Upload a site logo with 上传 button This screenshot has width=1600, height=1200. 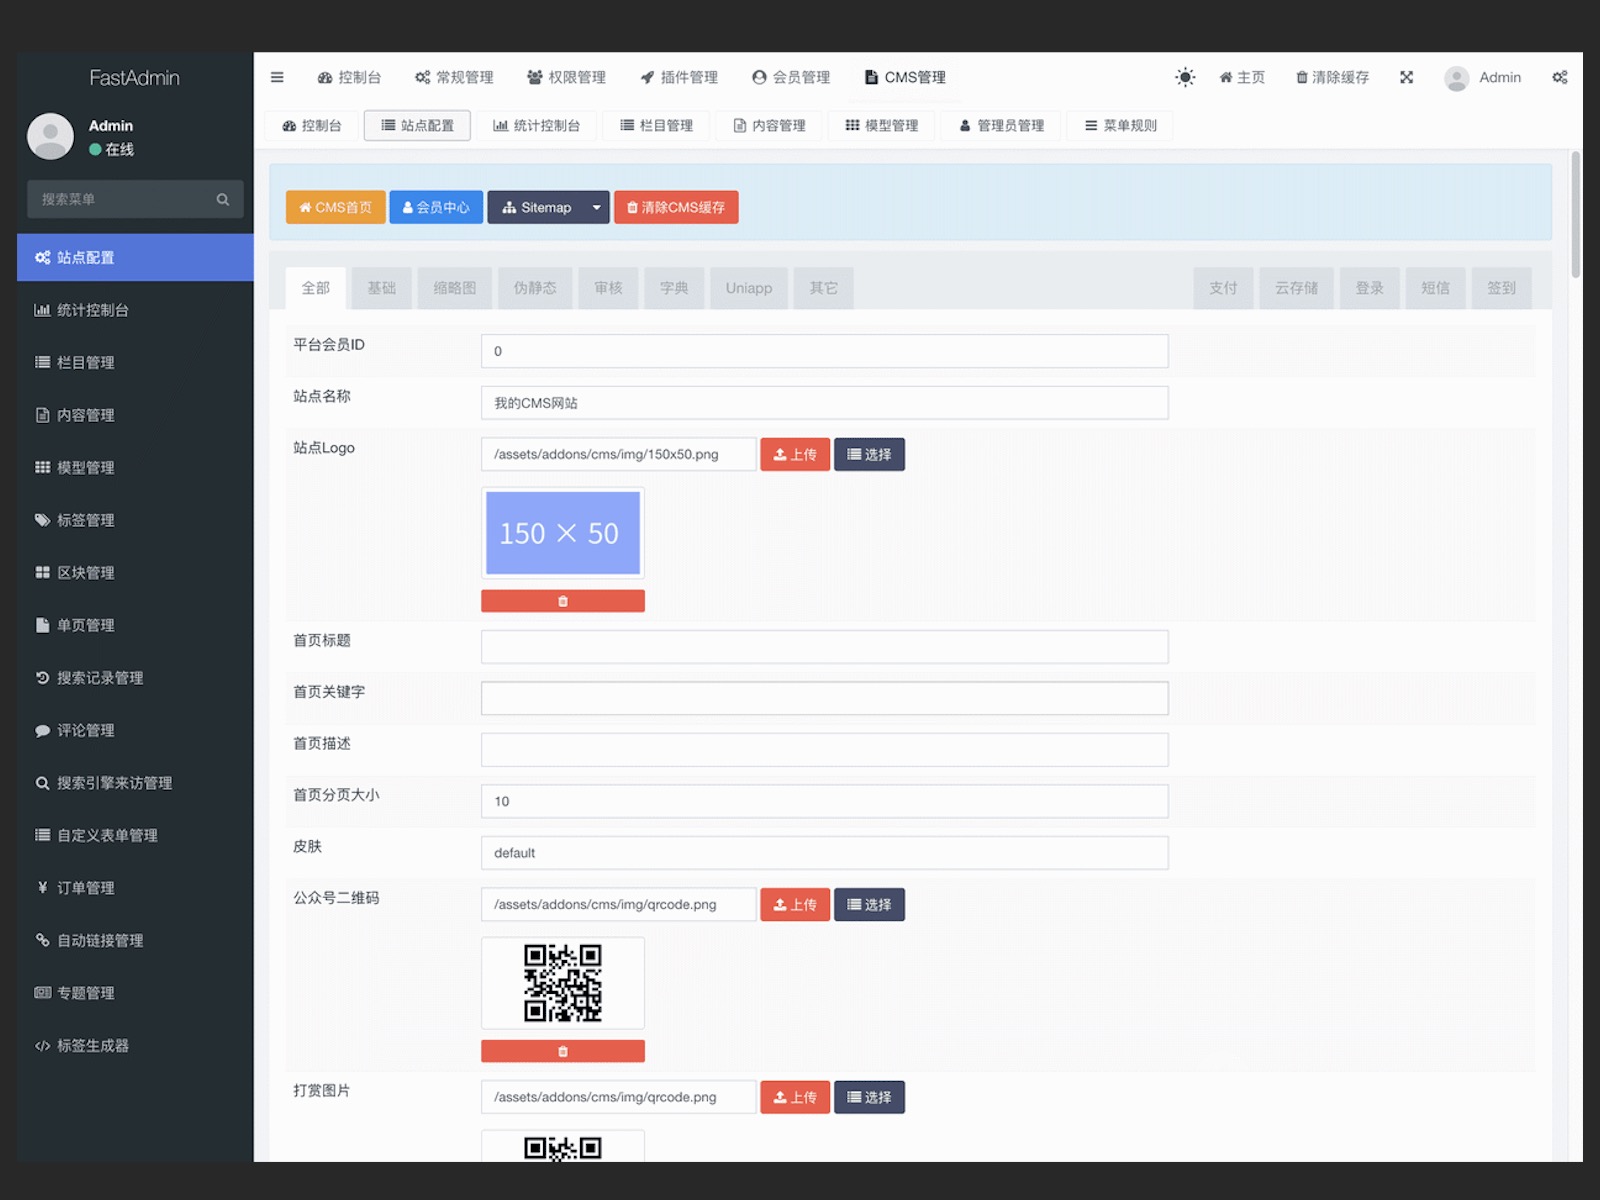pyautogui.click(x=795, y=454)
